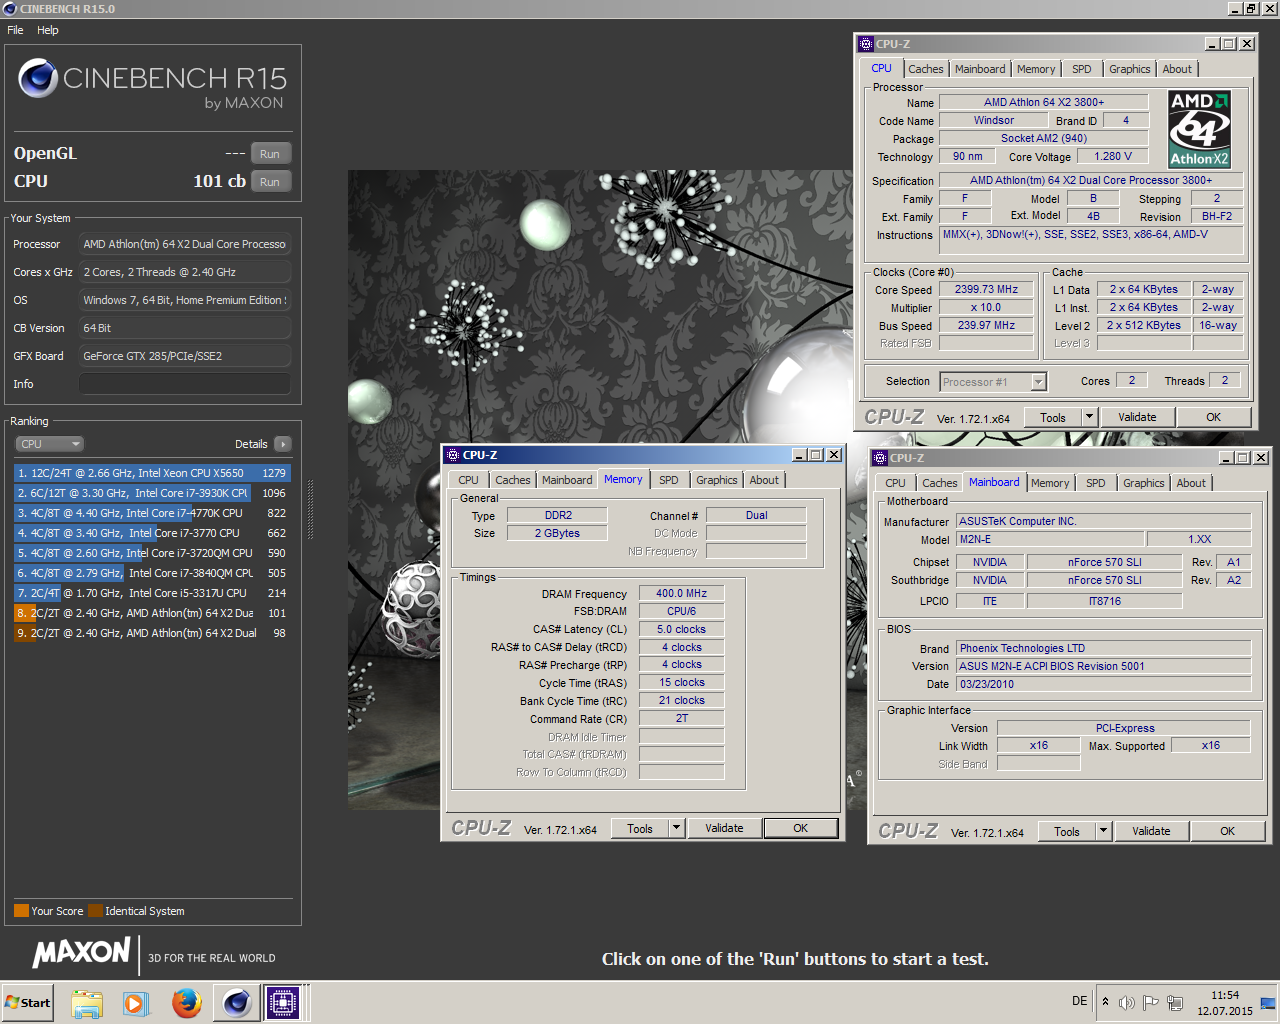Switch to CPU tab in Memory window

[x=468, y=480]
